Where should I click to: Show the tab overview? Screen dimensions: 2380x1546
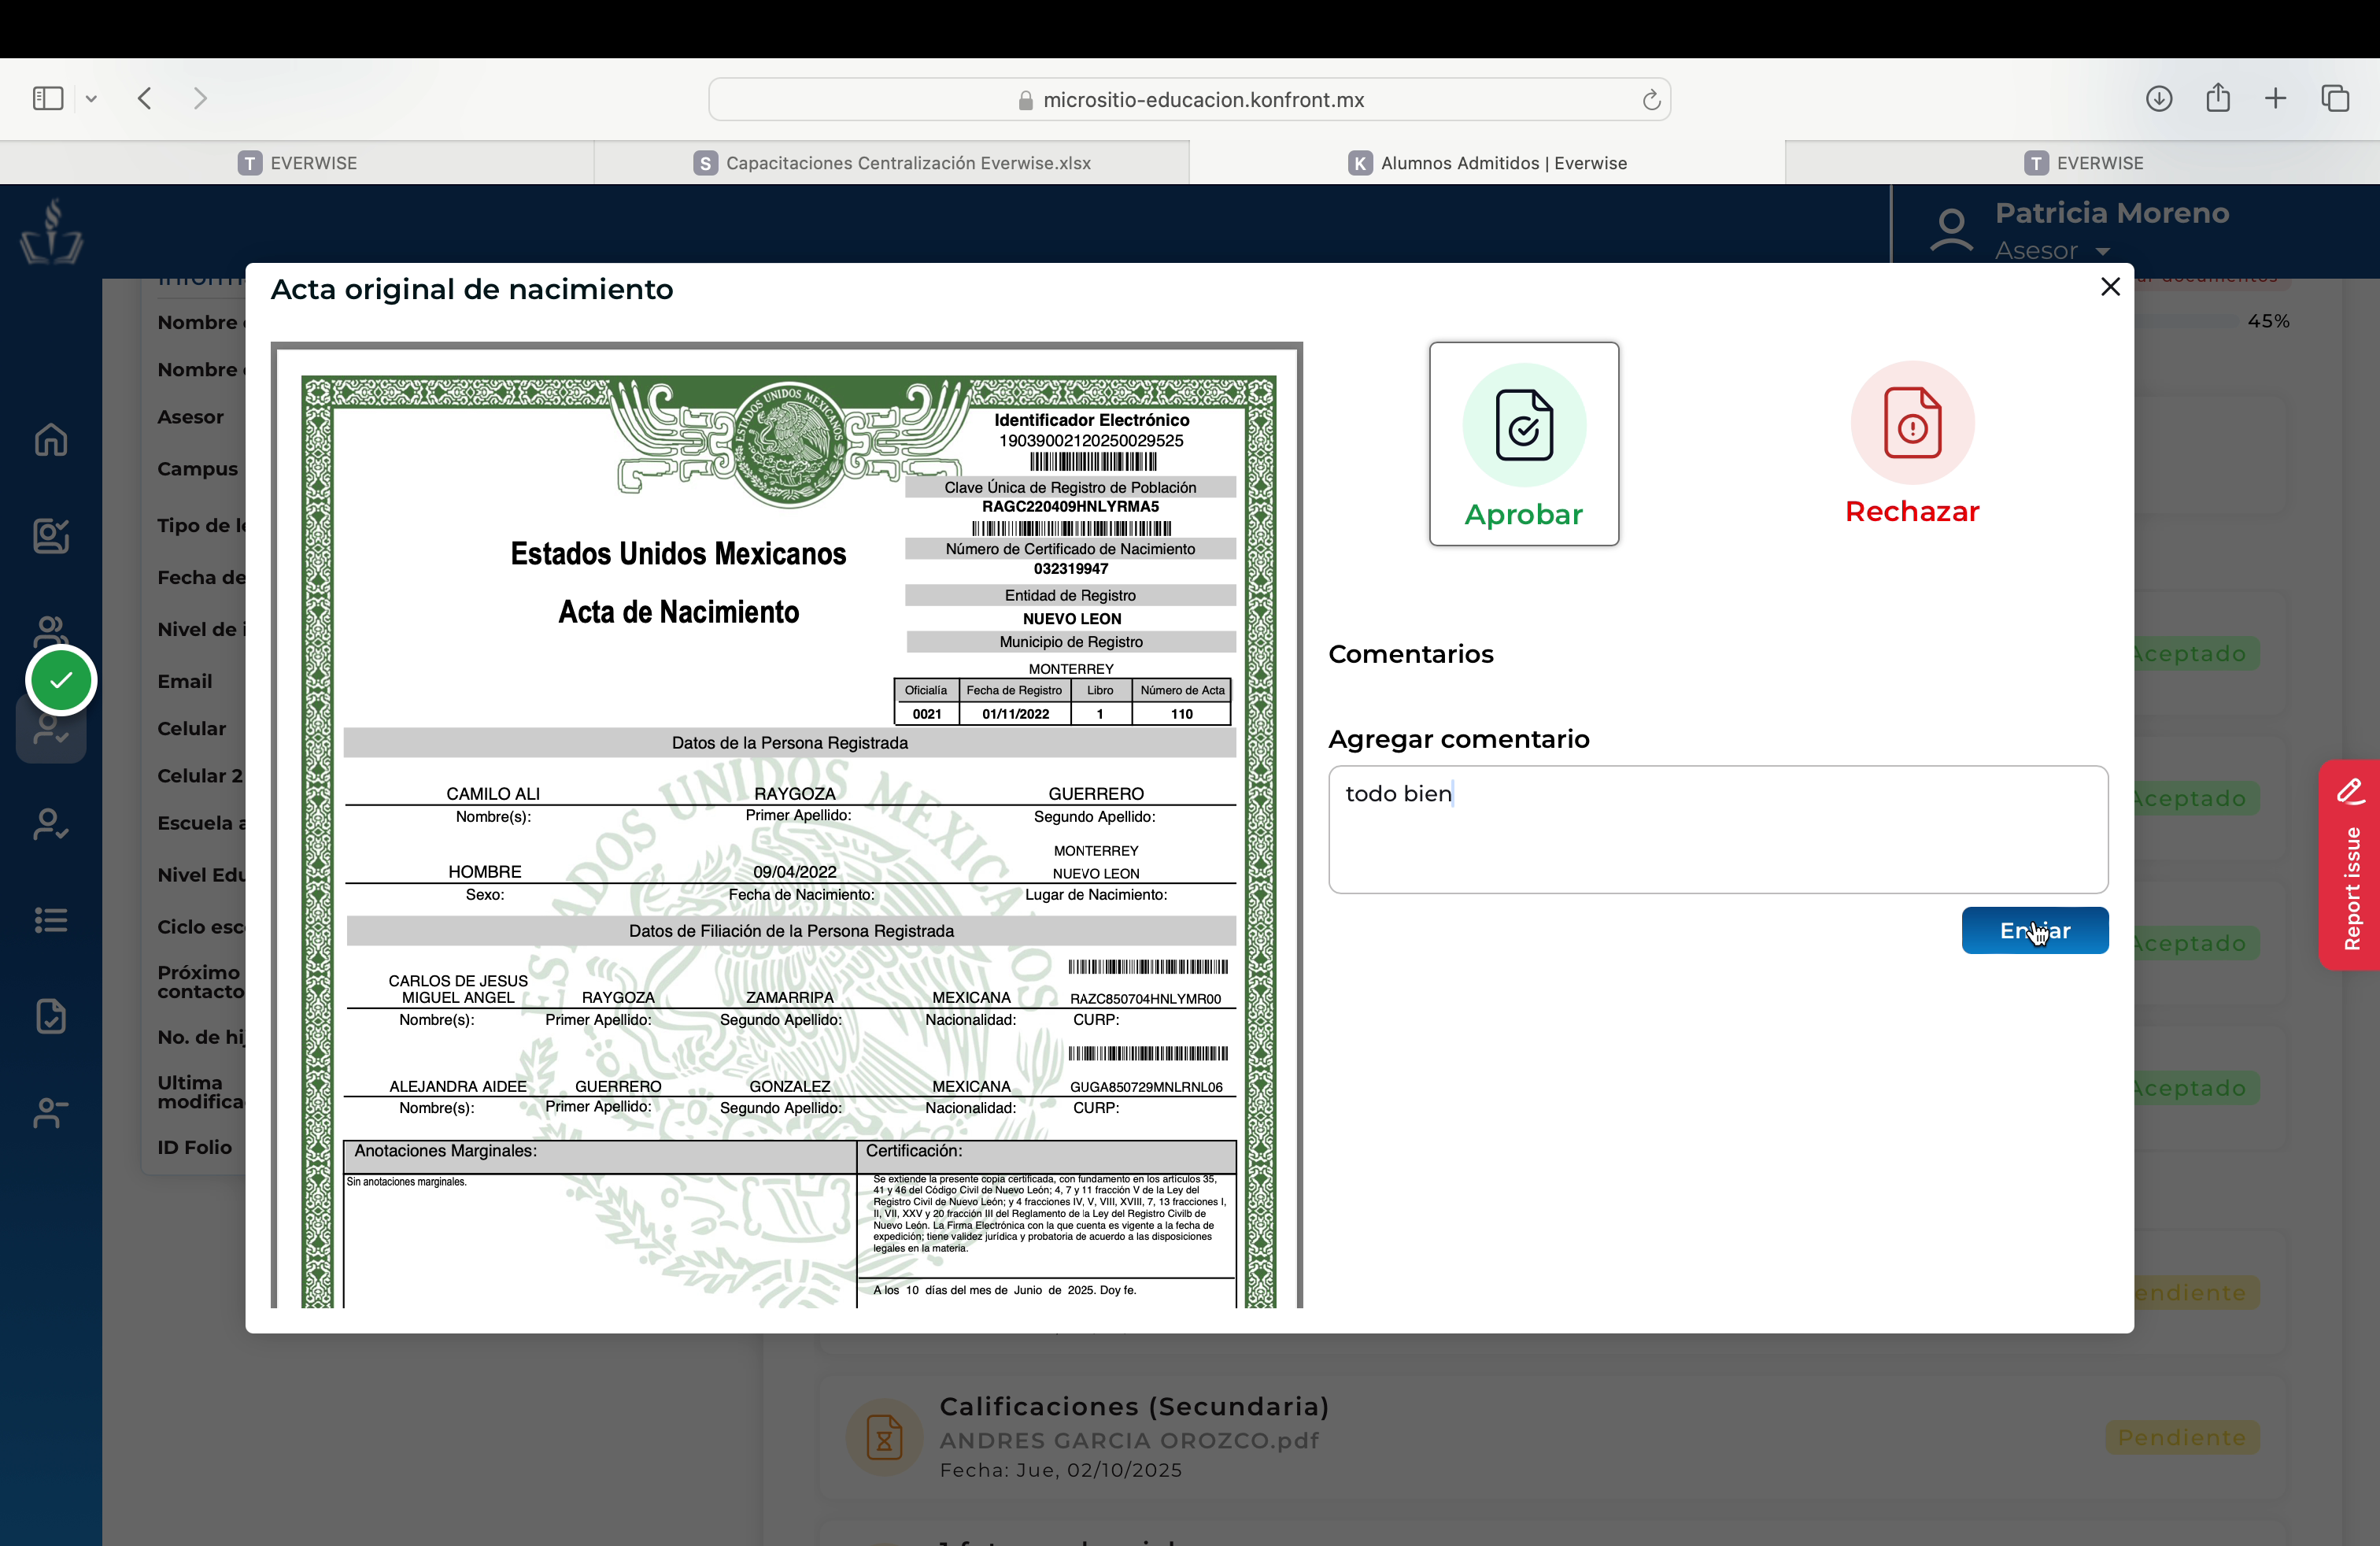tap(2335, 98)
